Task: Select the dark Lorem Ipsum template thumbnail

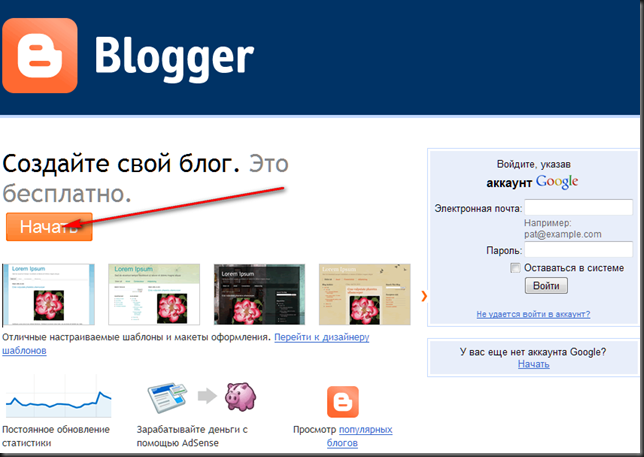Action: (x=260, y=294)
